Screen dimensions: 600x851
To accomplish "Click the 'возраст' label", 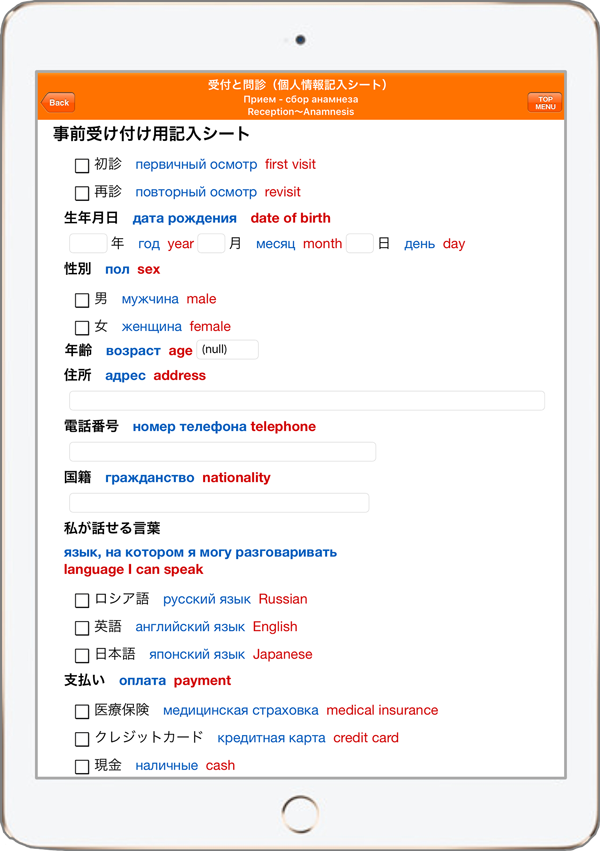I will point(133,351).
